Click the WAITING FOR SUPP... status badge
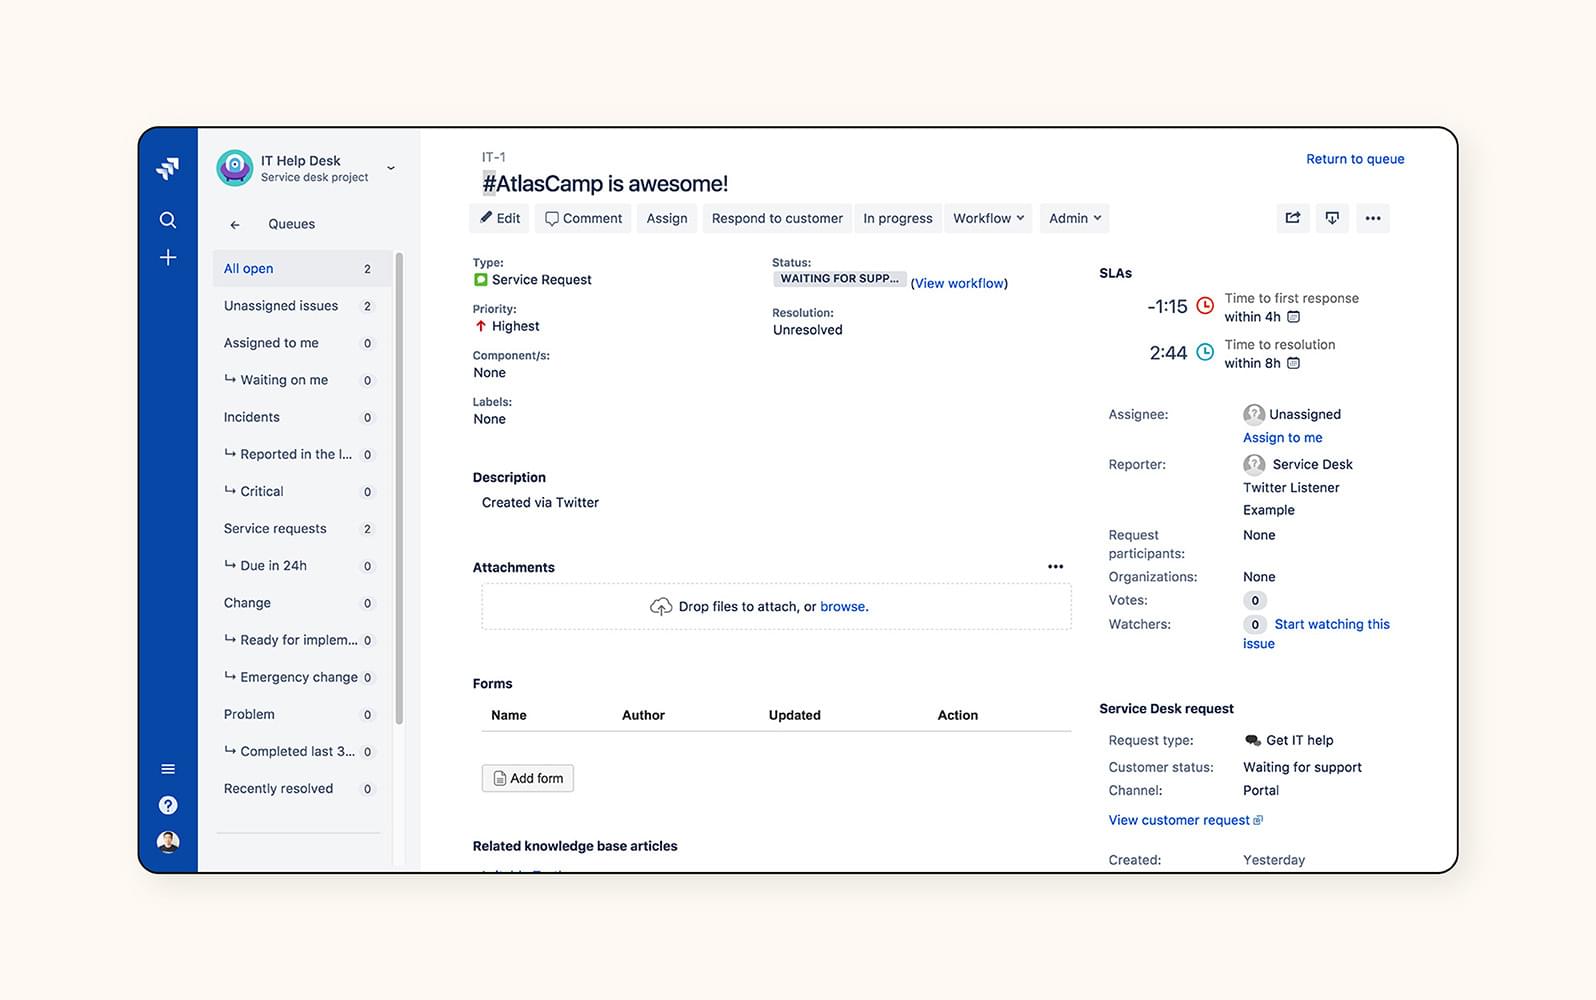The width and height of the screenshot is (1596, 1000). (840, 279)
